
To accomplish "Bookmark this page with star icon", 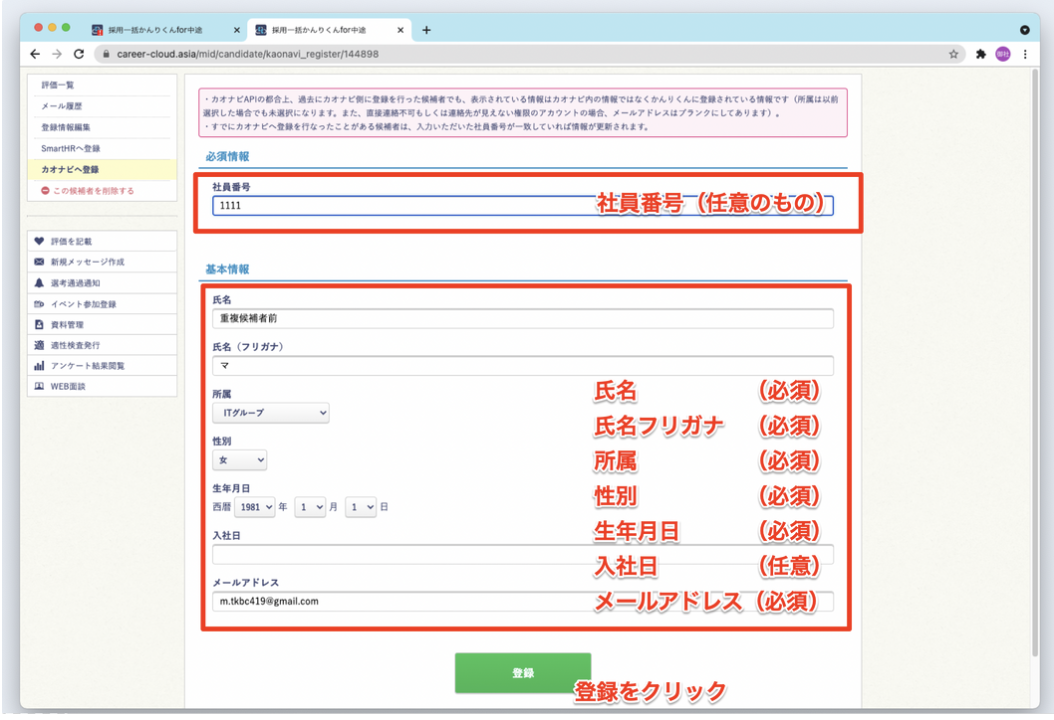I will pos(954,54).
